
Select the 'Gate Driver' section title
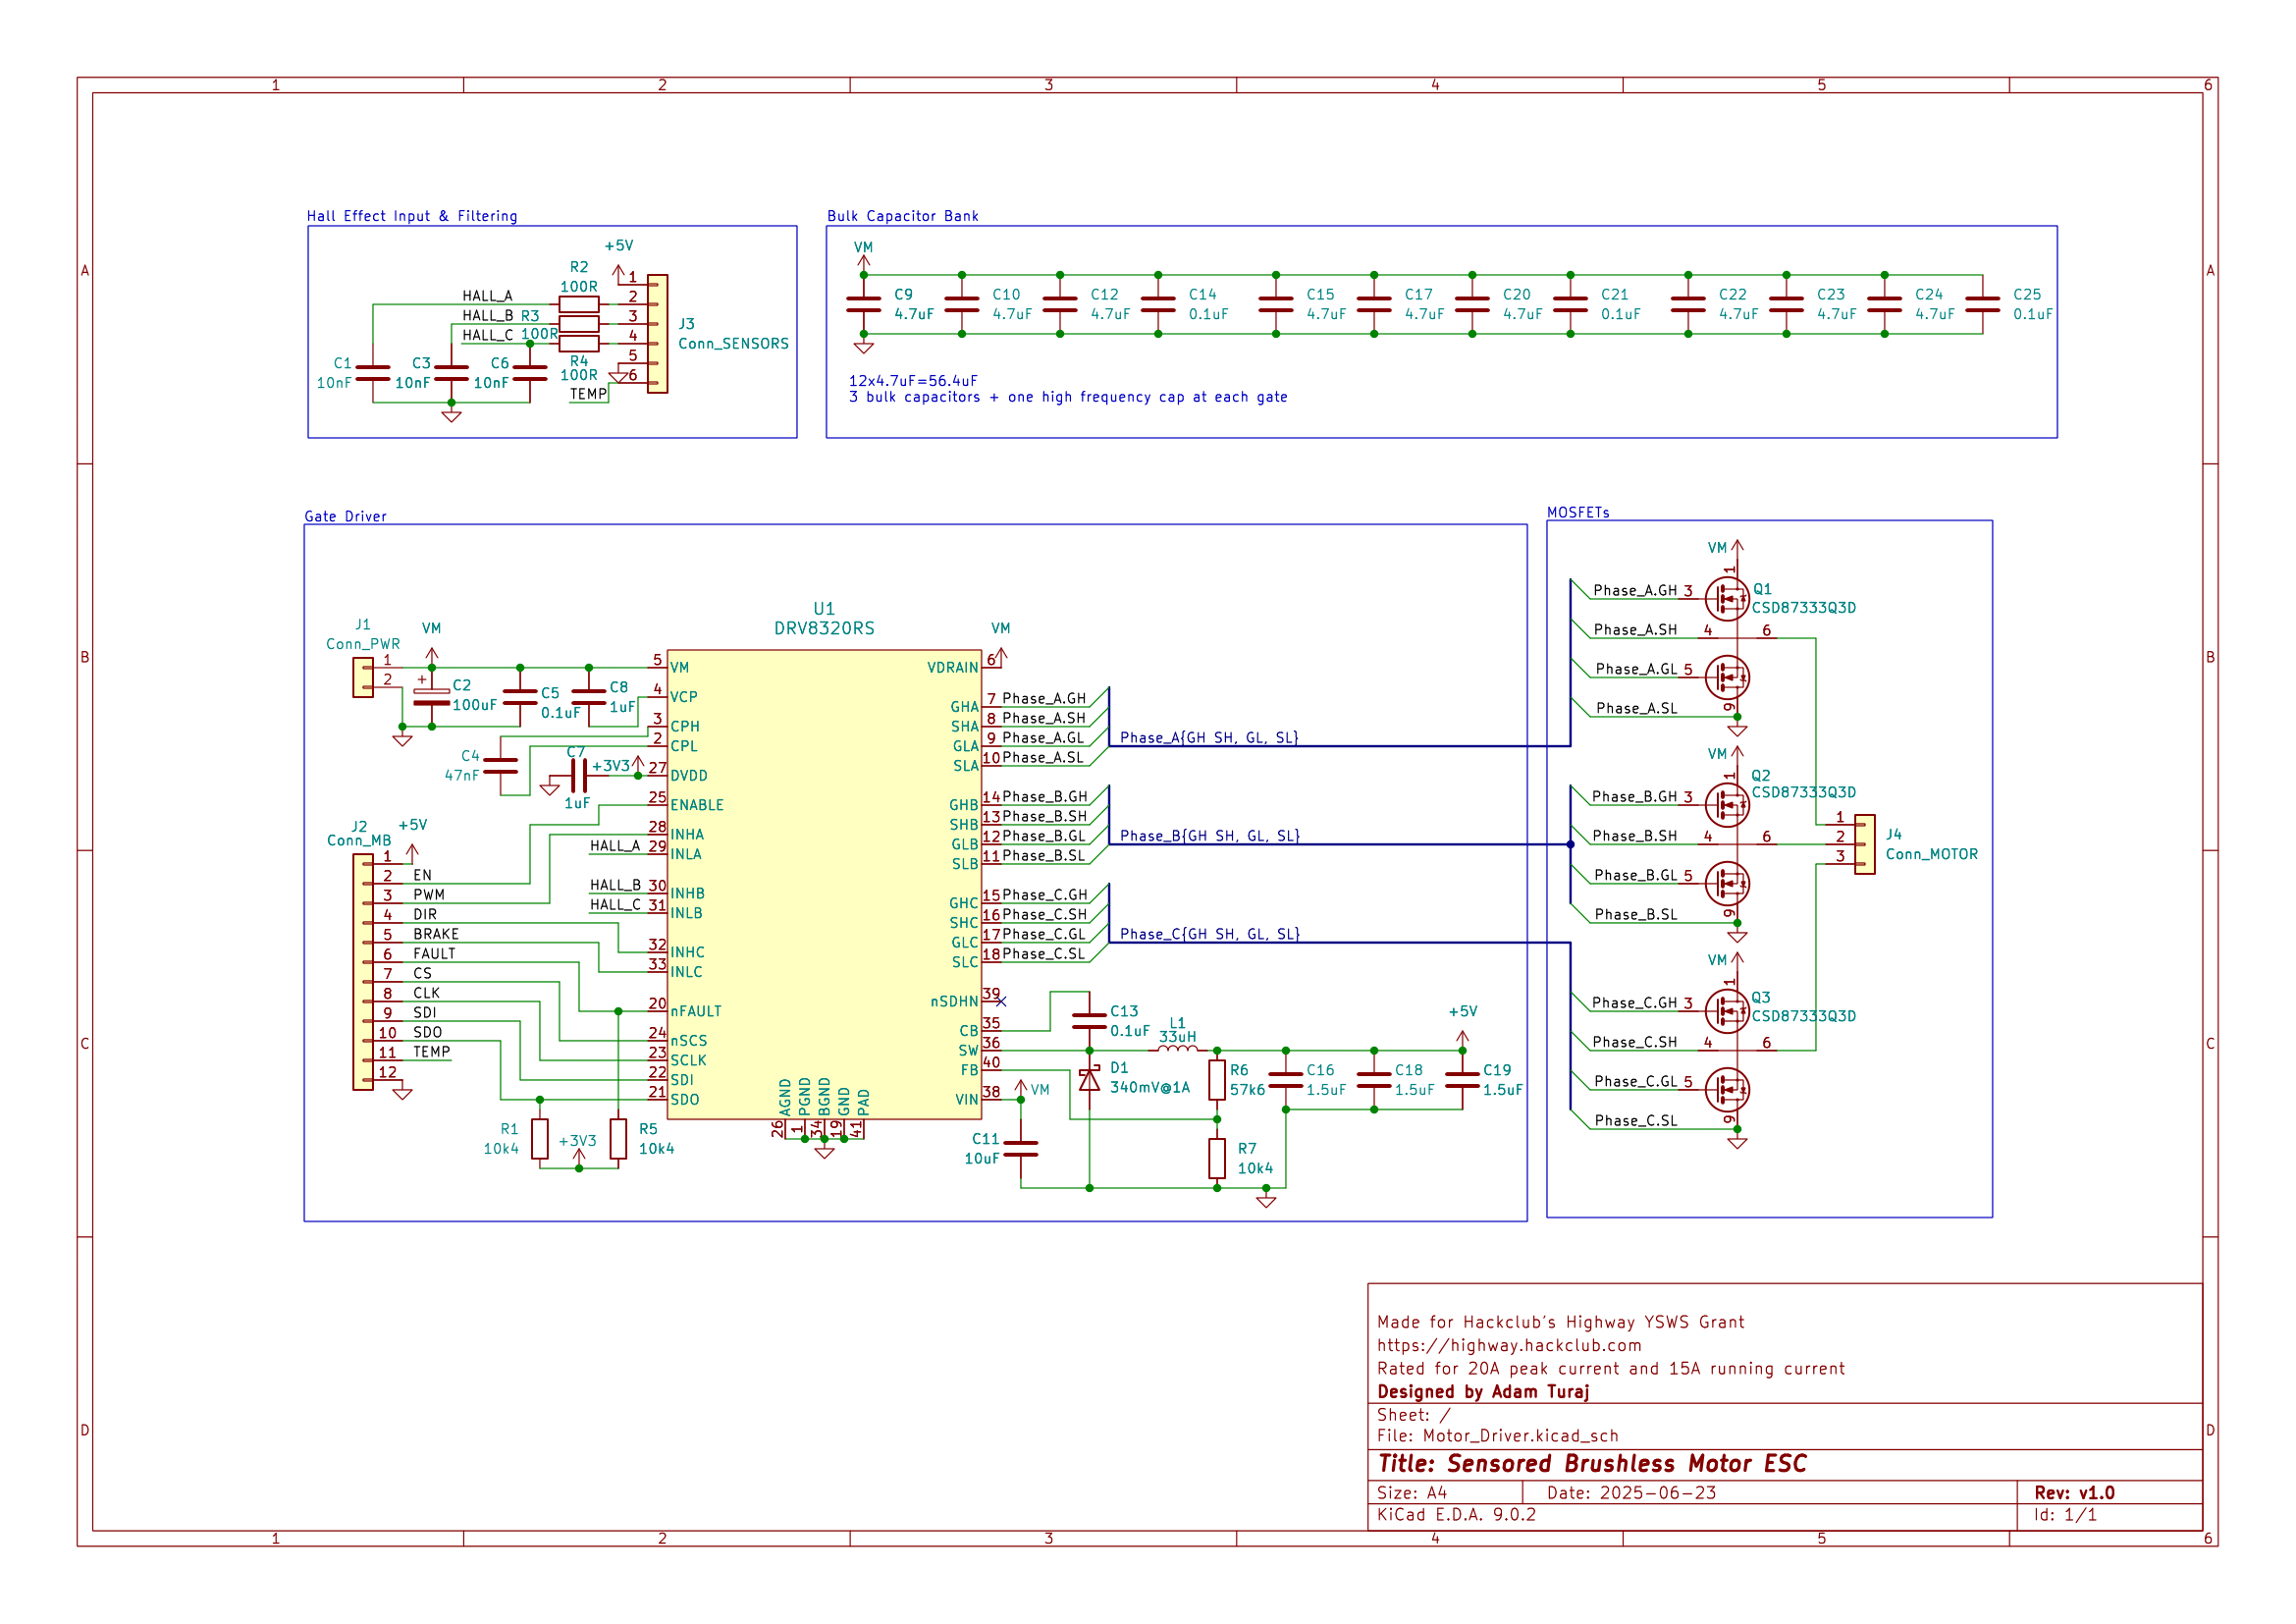coord(345,517)
